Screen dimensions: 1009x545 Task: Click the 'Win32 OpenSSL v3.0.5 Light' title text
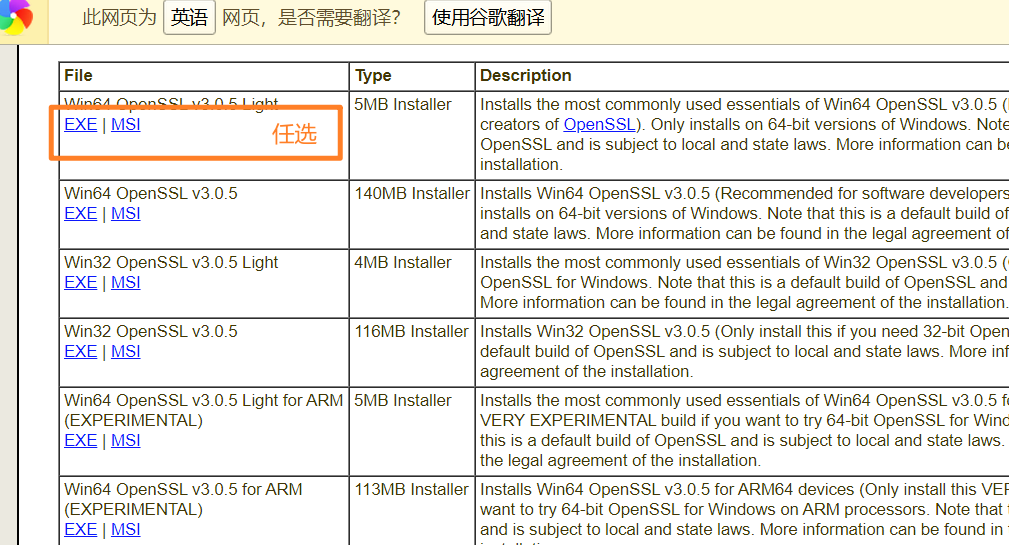[171, 262]
